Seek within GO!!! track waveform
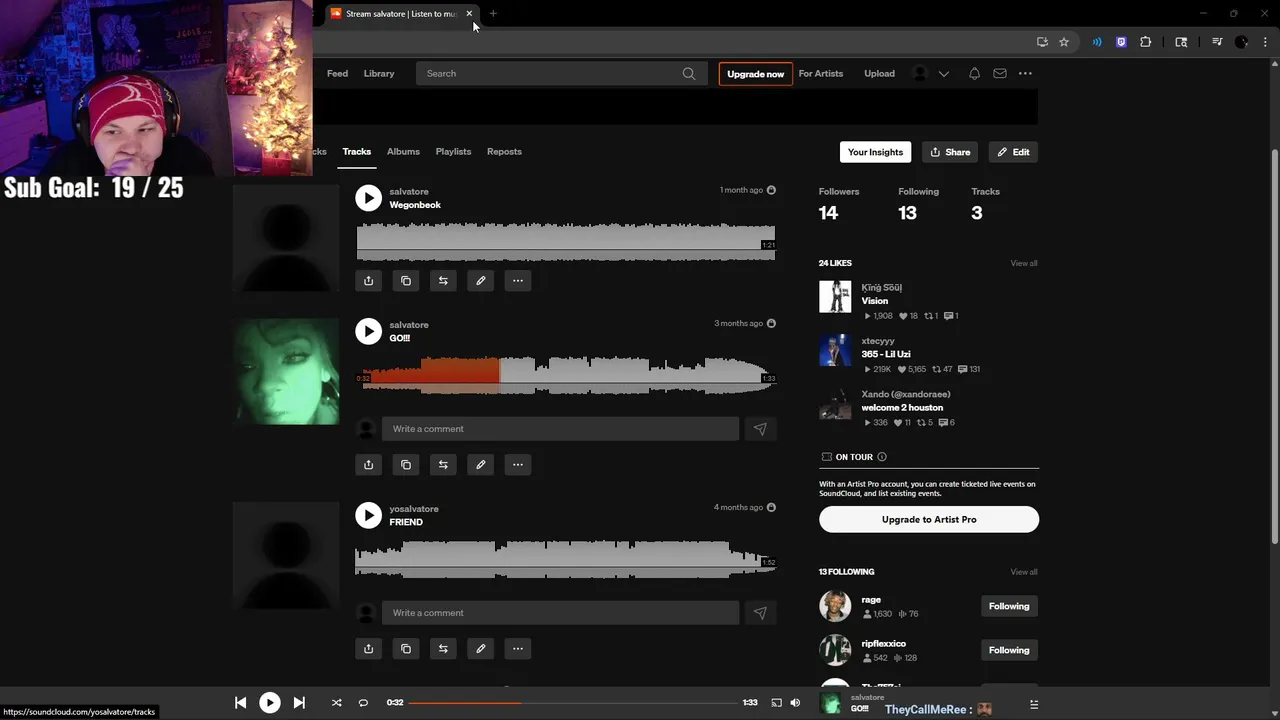The height and width of the screenshot is (720, 1280). coord(566,376)
